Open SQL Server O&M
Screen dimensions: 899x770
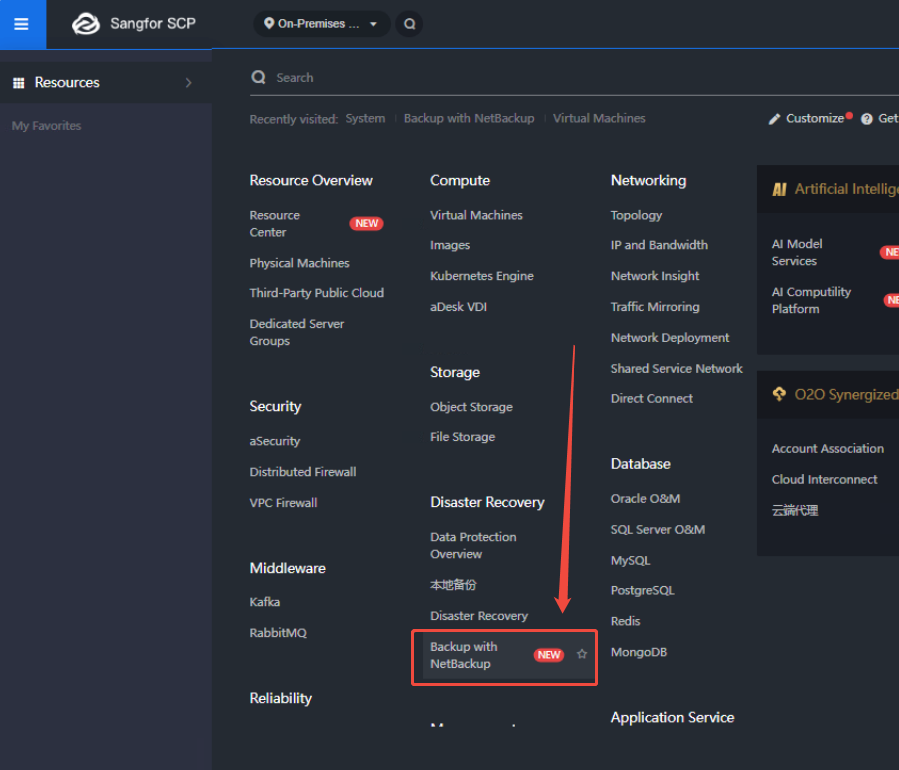[x=658, y=530]
